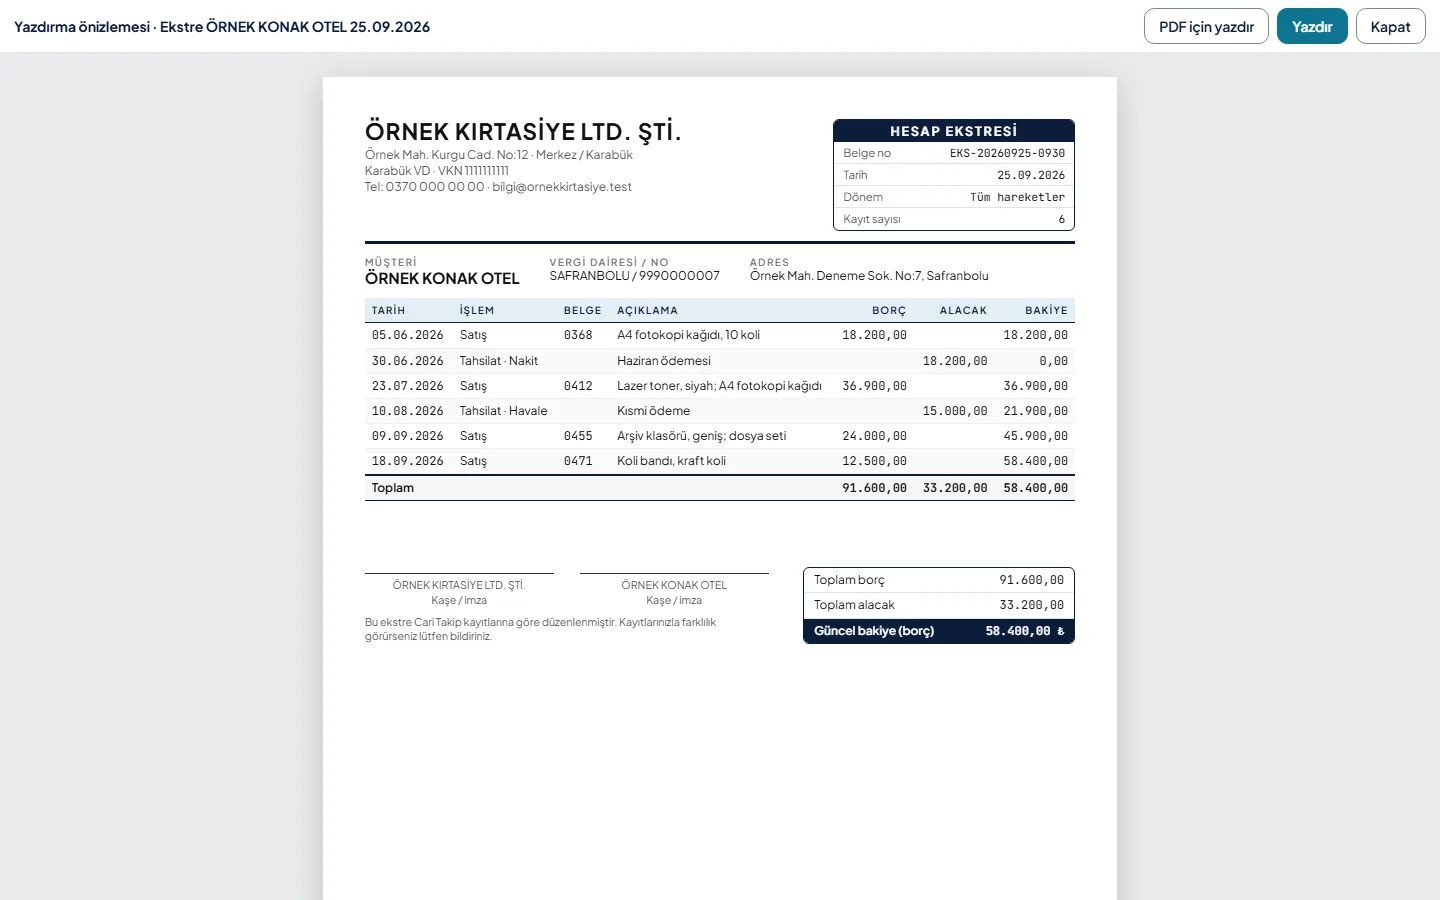Click the date 09.09.2026 in table
The image size is (1440, 900).
(407, 436)
